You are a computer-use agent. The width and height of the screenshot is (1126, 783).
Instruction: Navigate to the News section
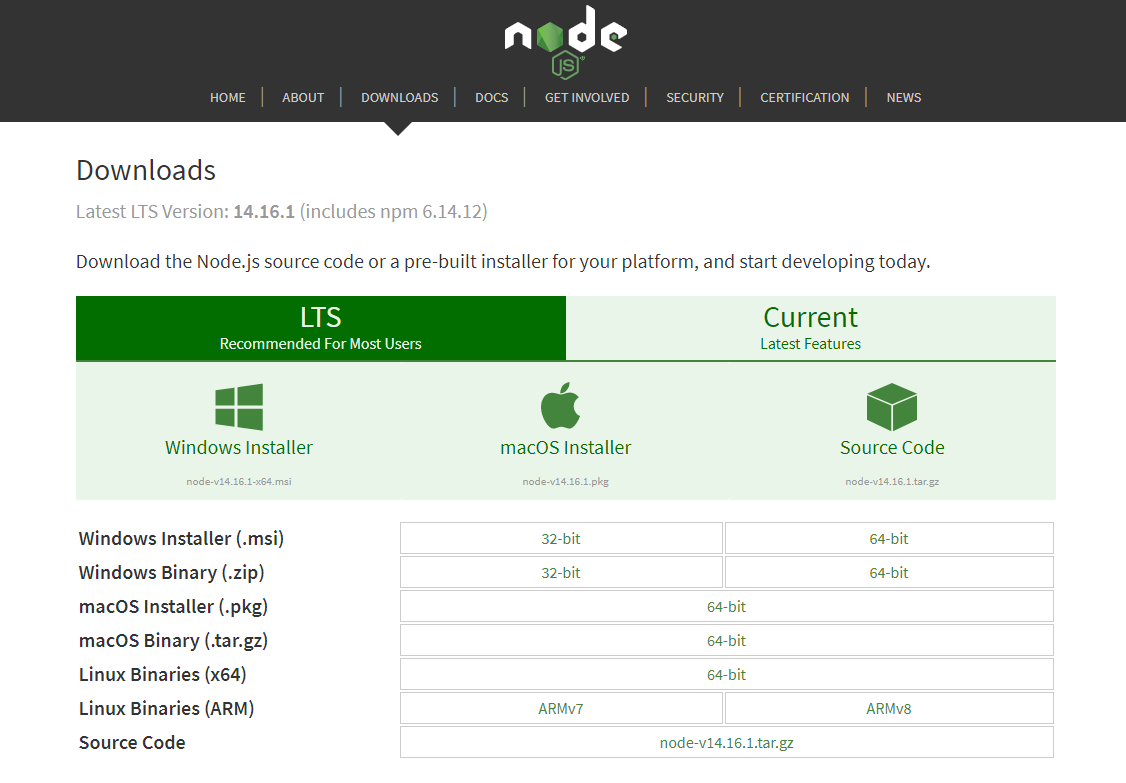(903, 98)
